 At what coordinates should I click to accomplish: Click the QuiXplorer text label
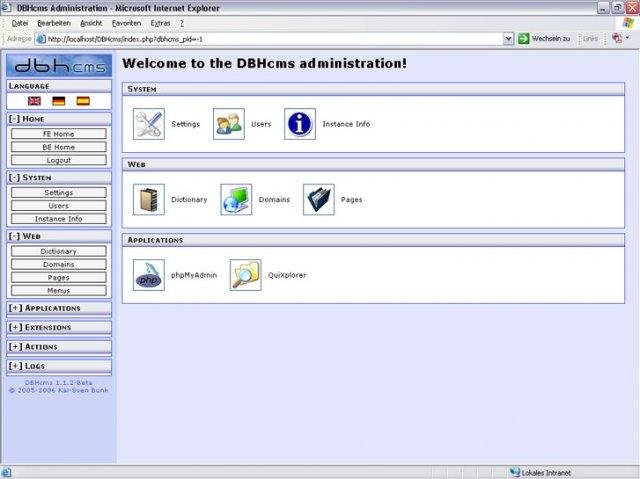(287, 275)
